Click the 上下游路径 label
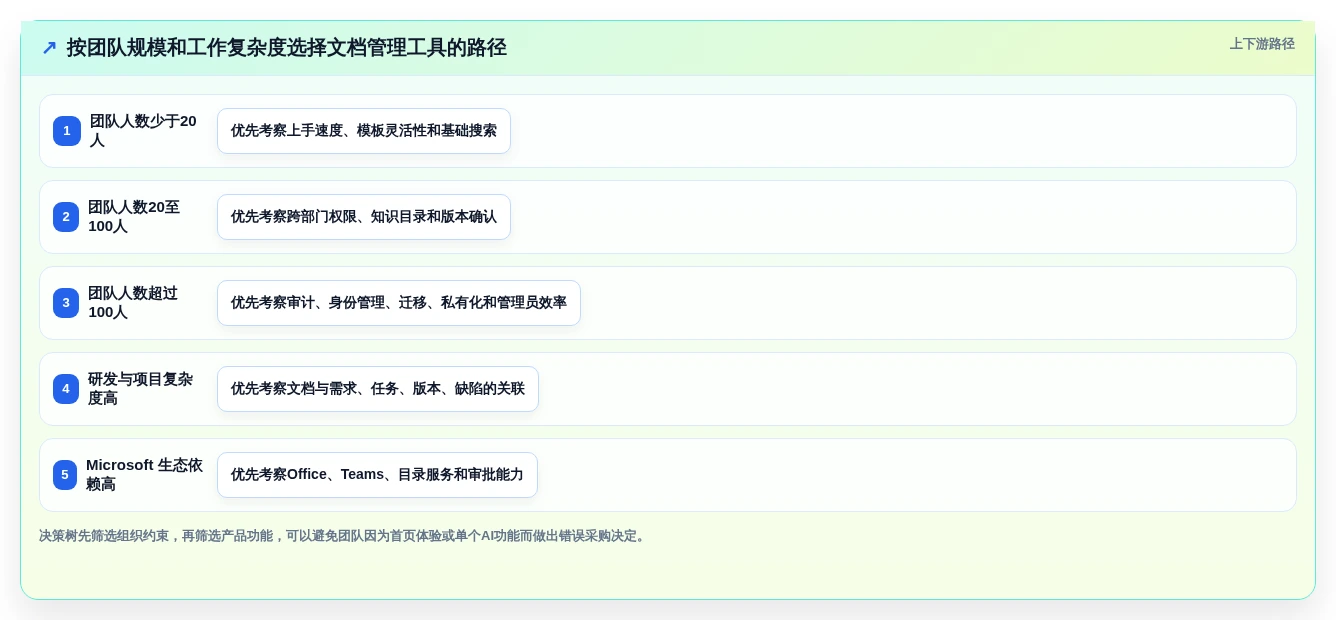 pyautogui.click(x=1262, y=44)
